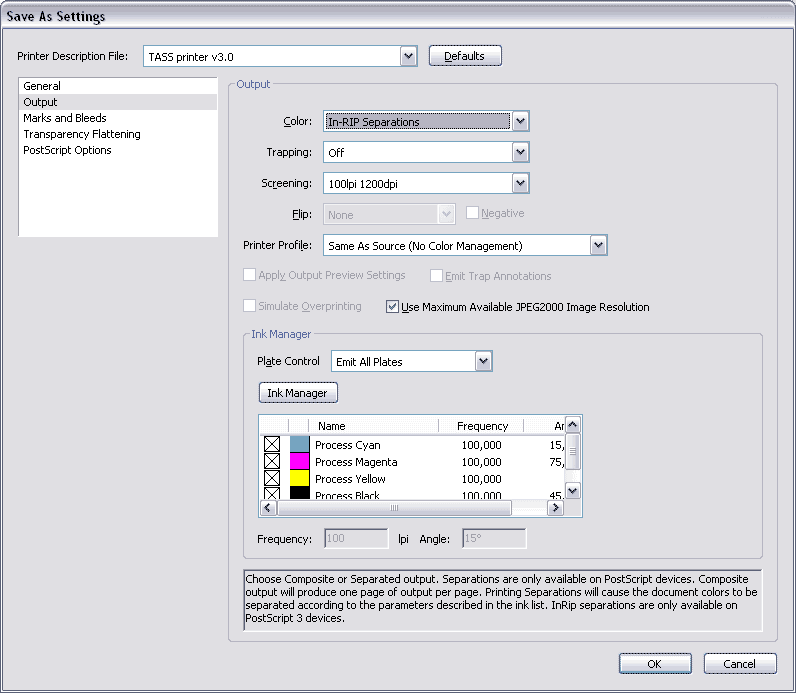Toggle the Process Magenta plate checkbox
Screen dimensions: 796x693
pos(272,461)
